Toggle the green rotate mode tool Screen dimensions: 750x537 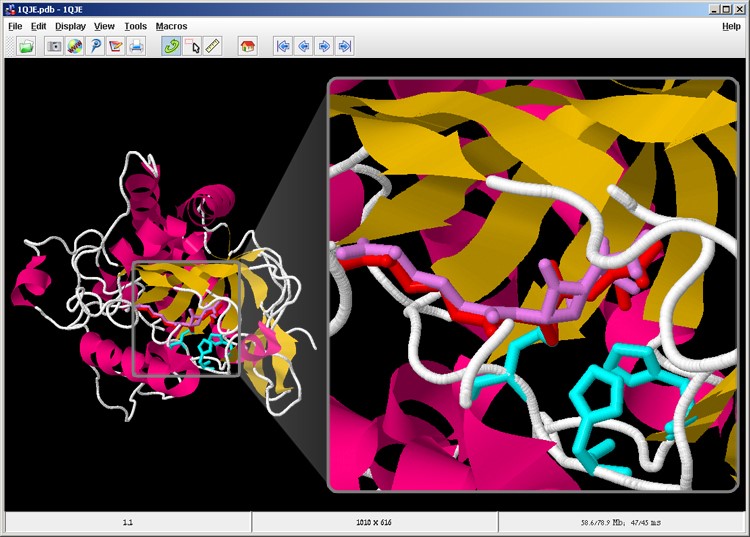[x=171, y=46]
